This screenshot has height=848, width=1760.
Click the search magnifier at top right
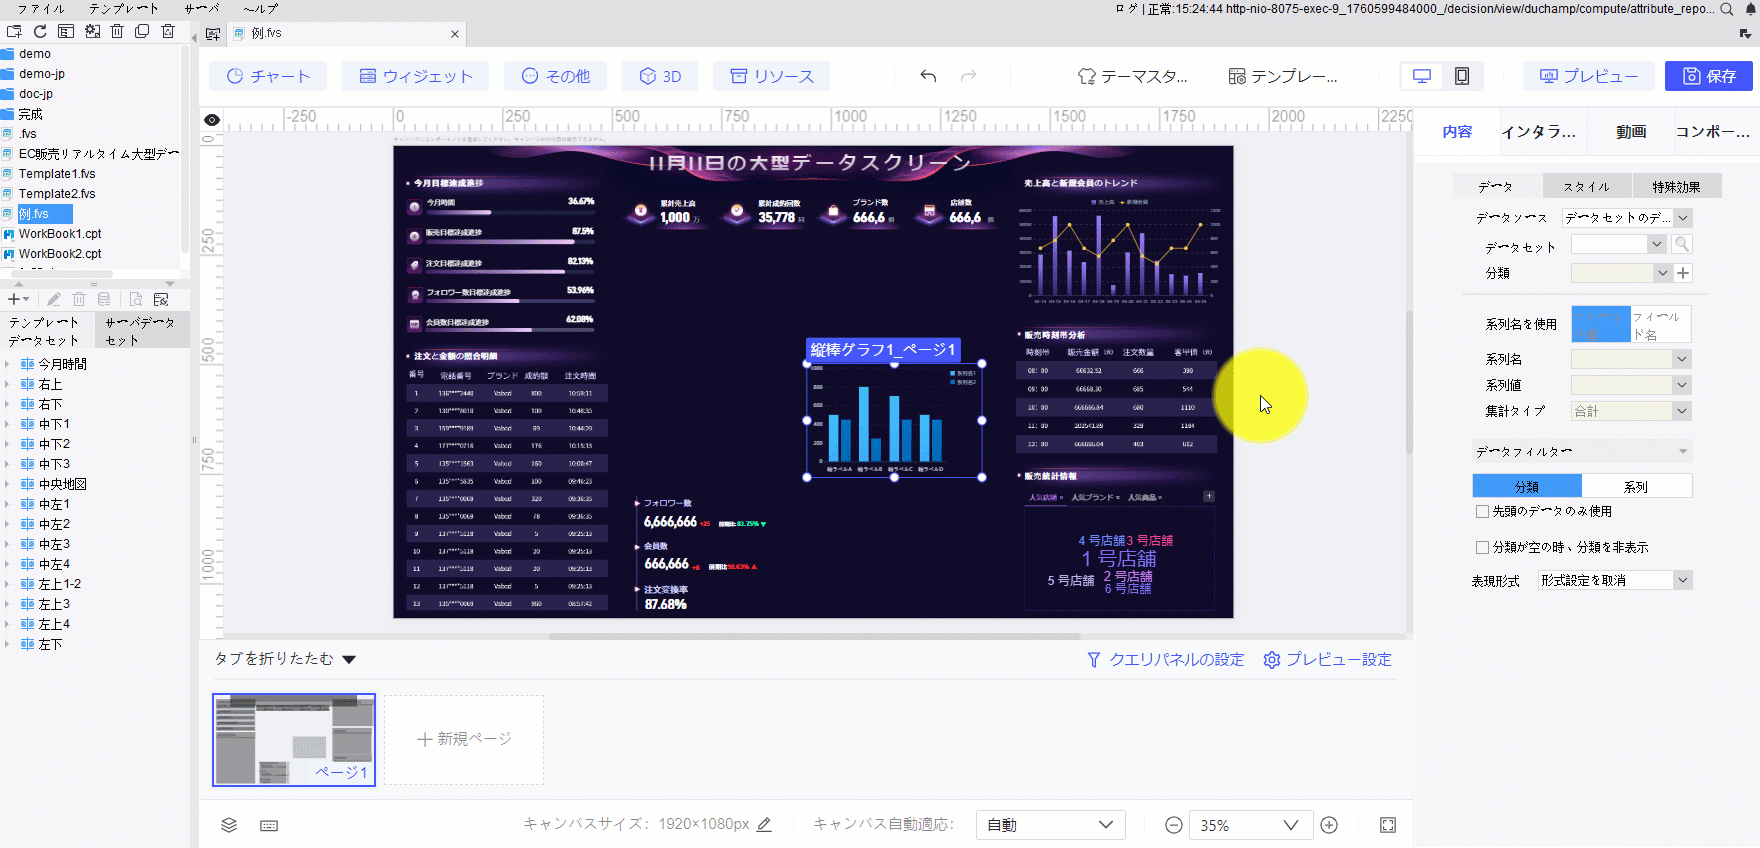1726,9
